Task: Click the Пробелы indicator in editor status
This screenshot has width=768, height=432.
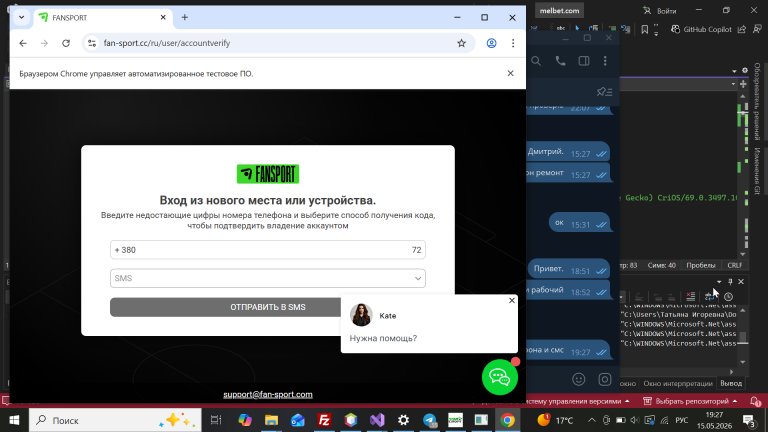Action: click(701, 265)
